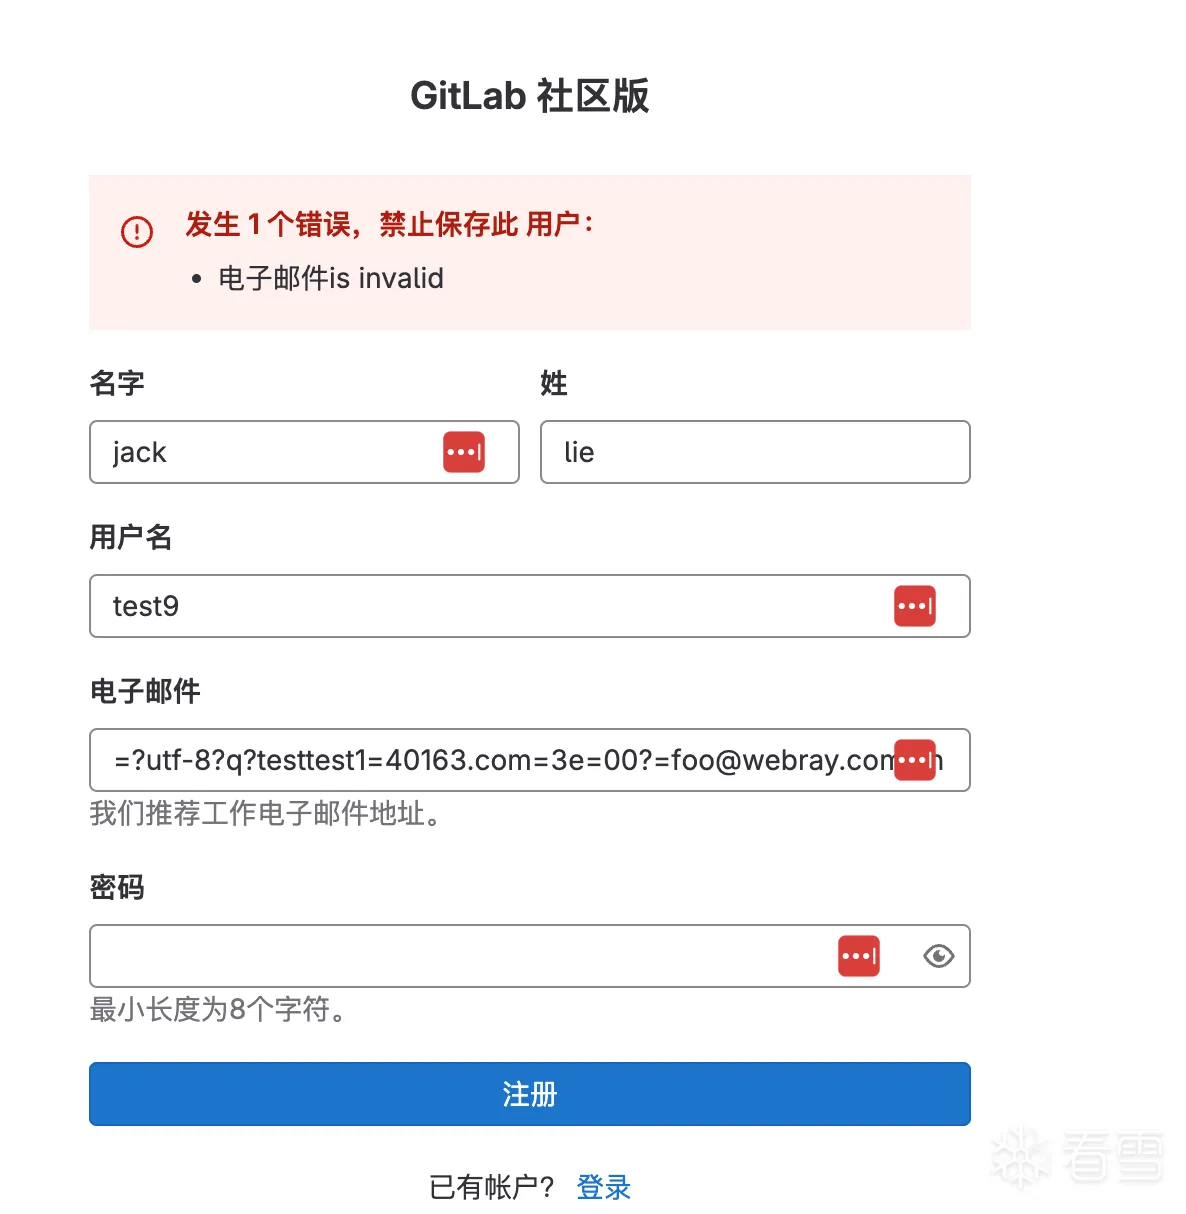Click the password manager icon in 电子邮件 field

pos(914,760)
